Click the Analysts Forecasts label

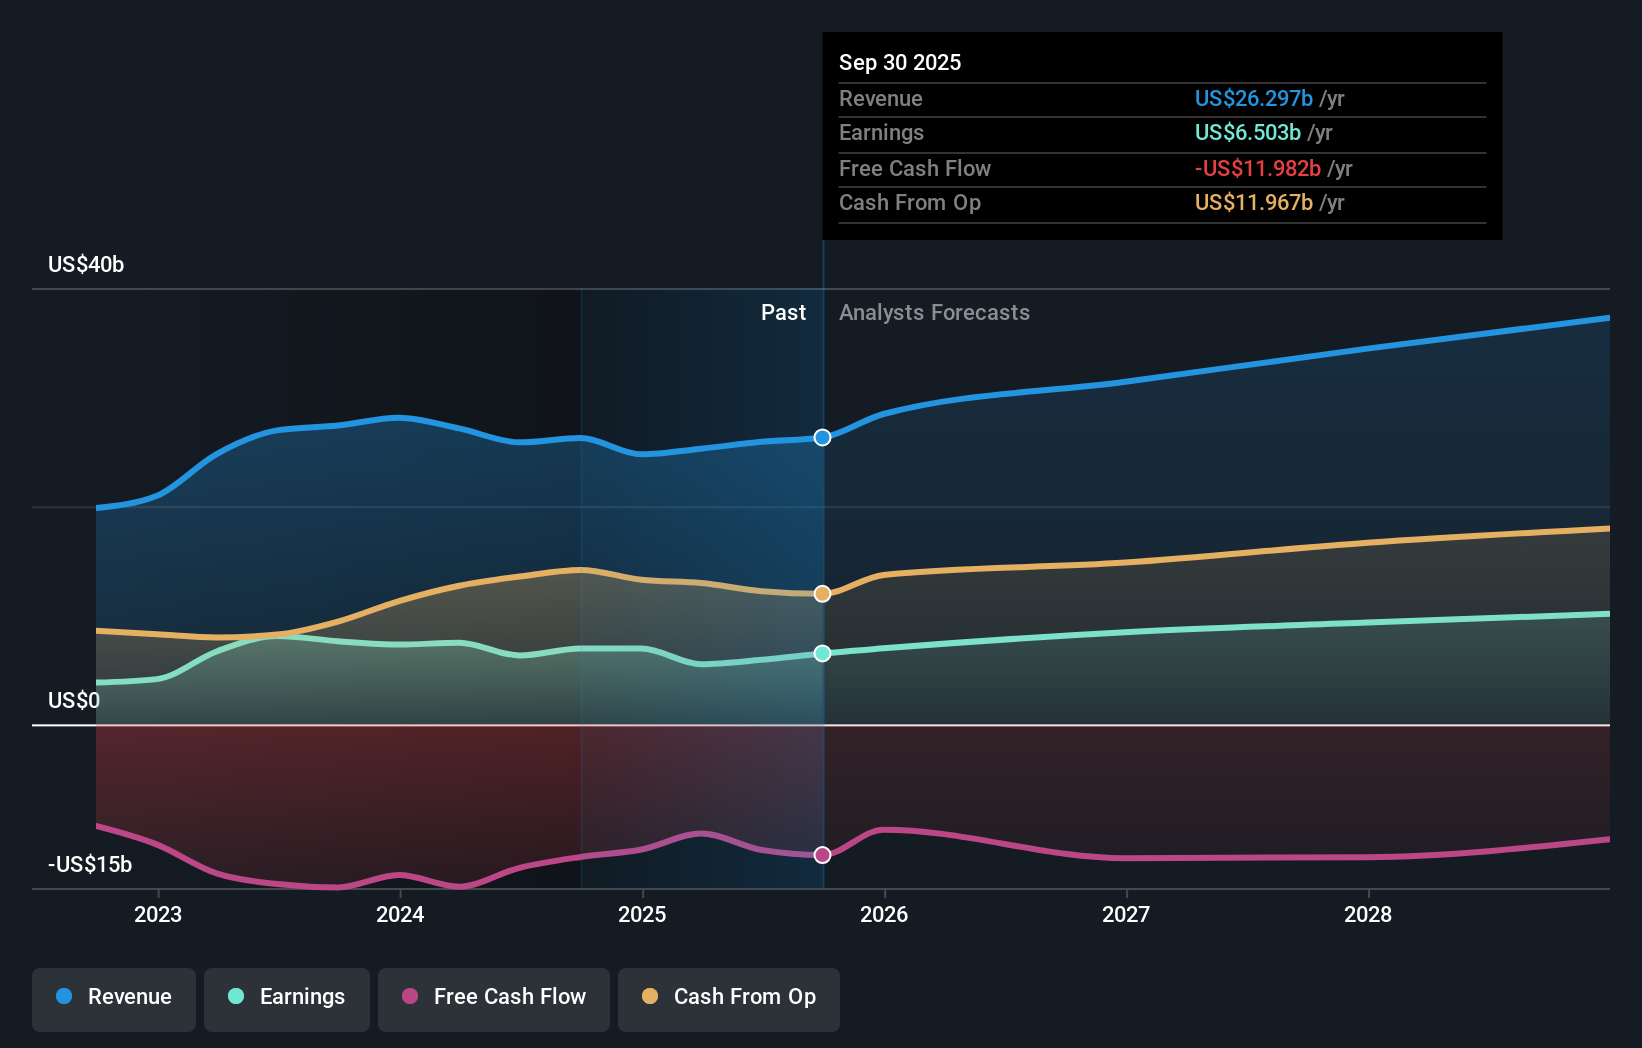934,313
